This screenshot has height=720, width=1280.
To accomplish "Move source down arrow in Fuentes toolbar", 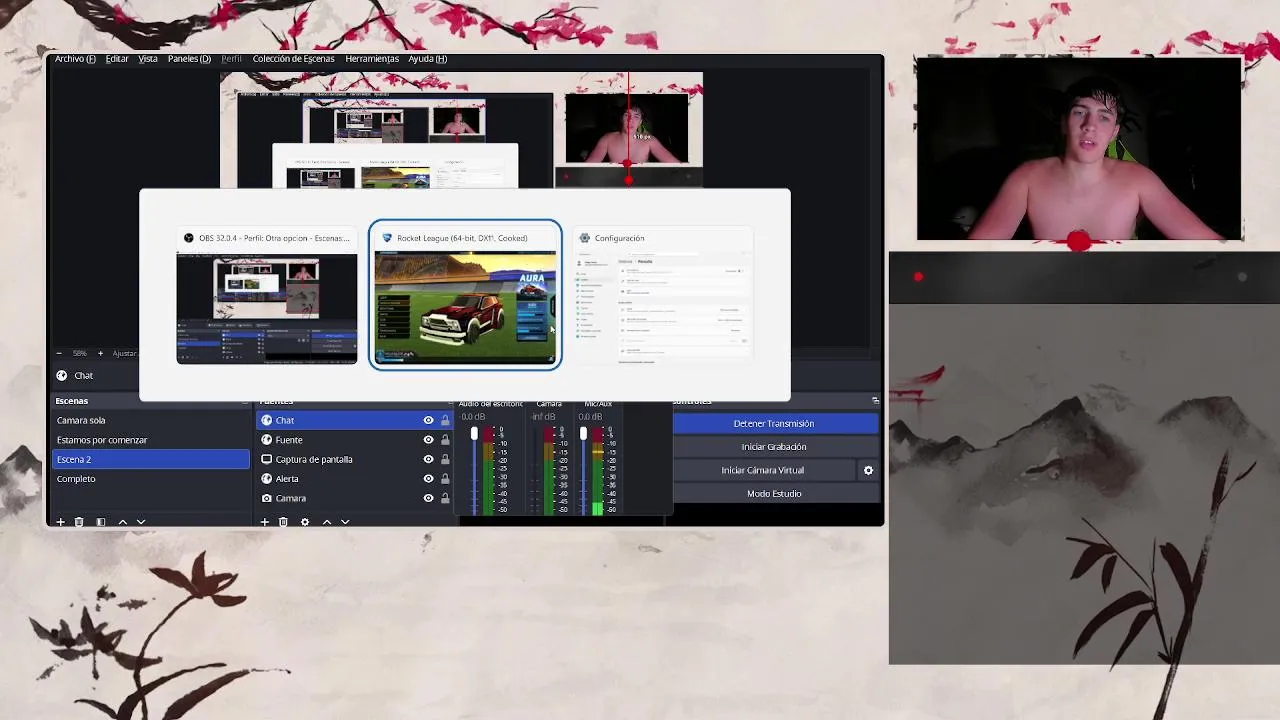I will (x=345, y=522).
